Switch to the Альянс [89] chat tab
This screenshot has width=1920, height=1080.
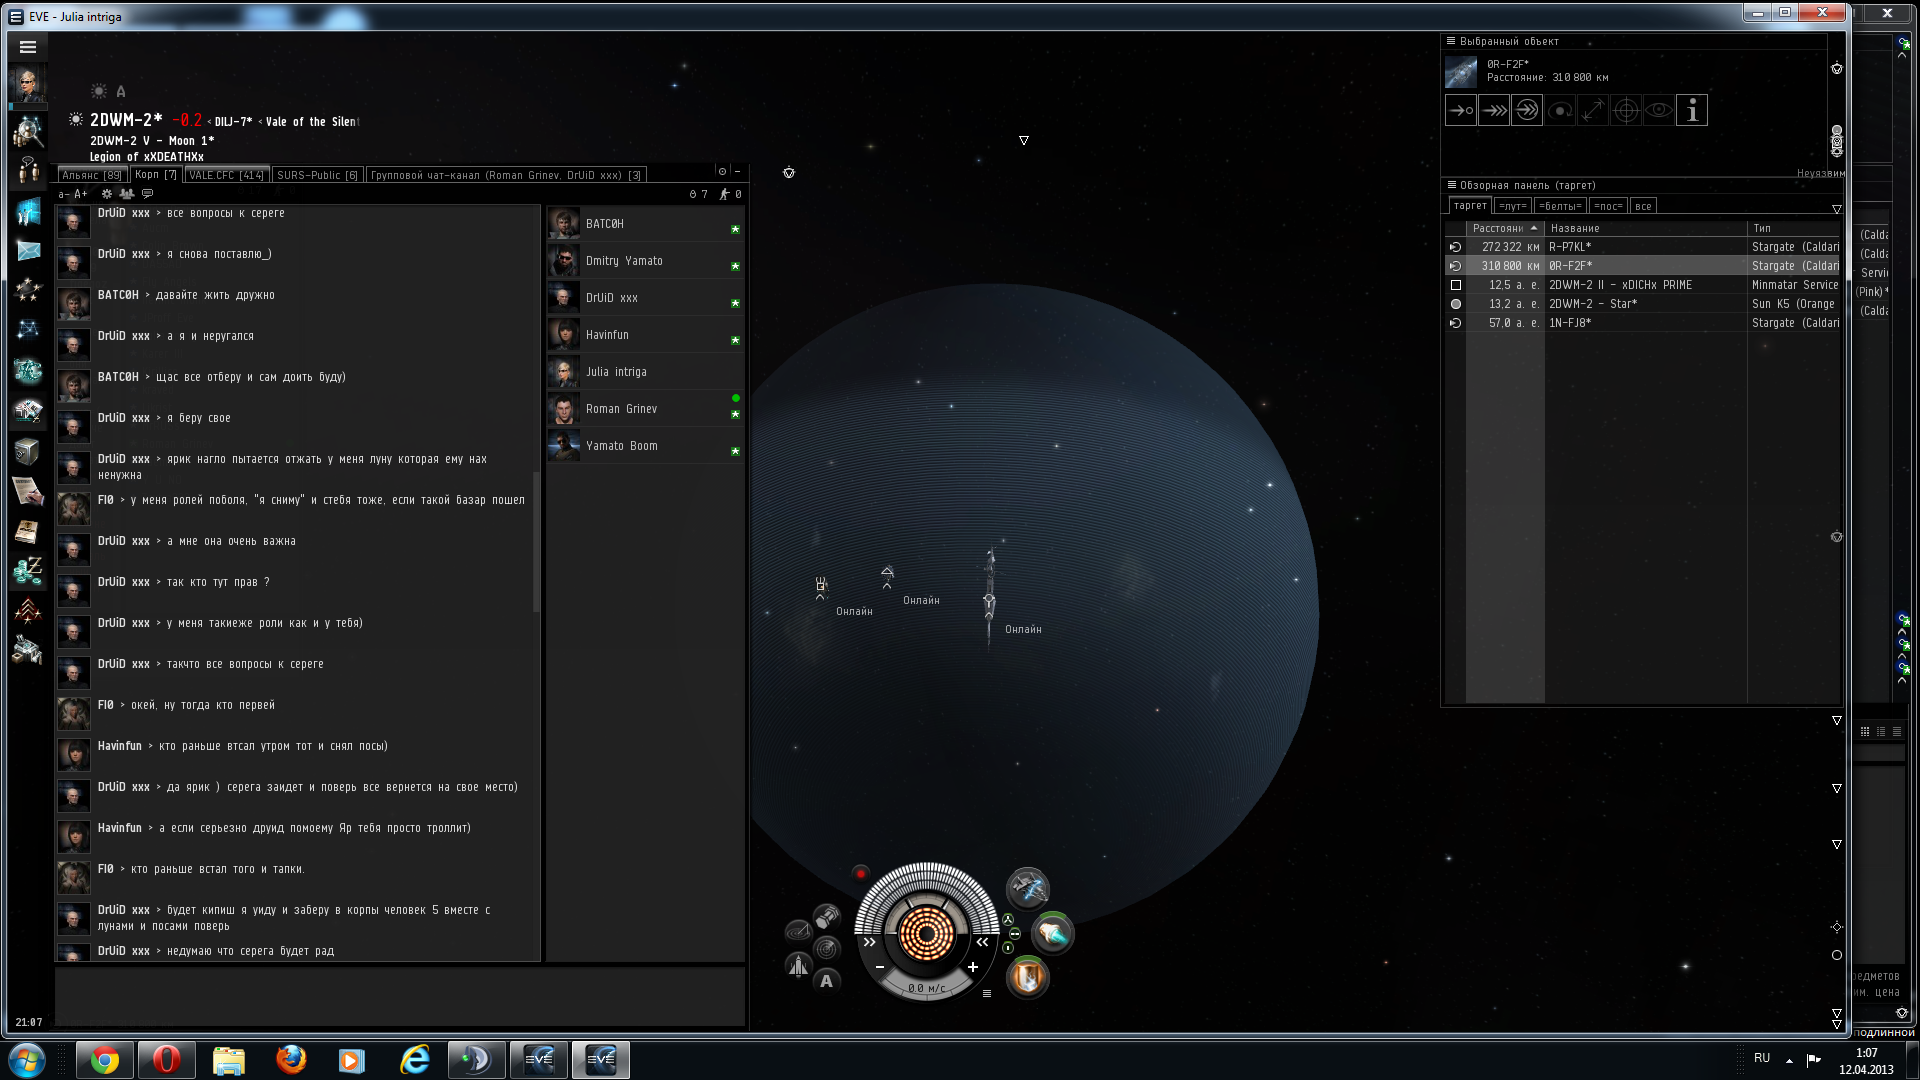pyautogui.click(x=92, y=175)
